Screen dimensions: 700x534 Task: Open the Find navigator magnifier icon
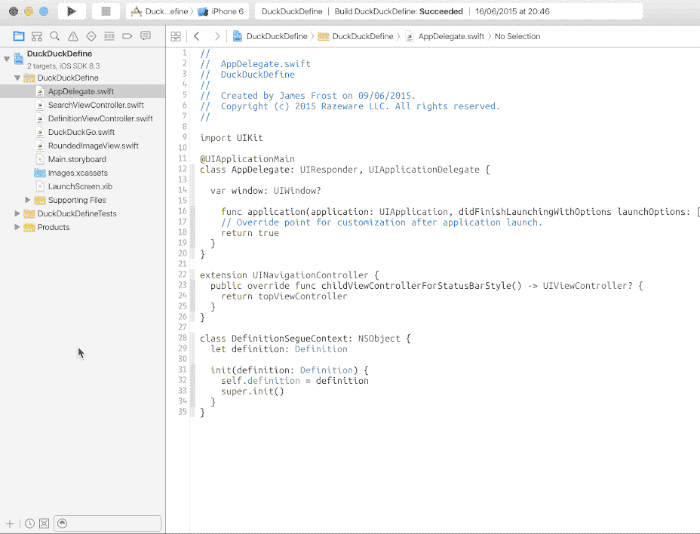(x=55, y=36)
